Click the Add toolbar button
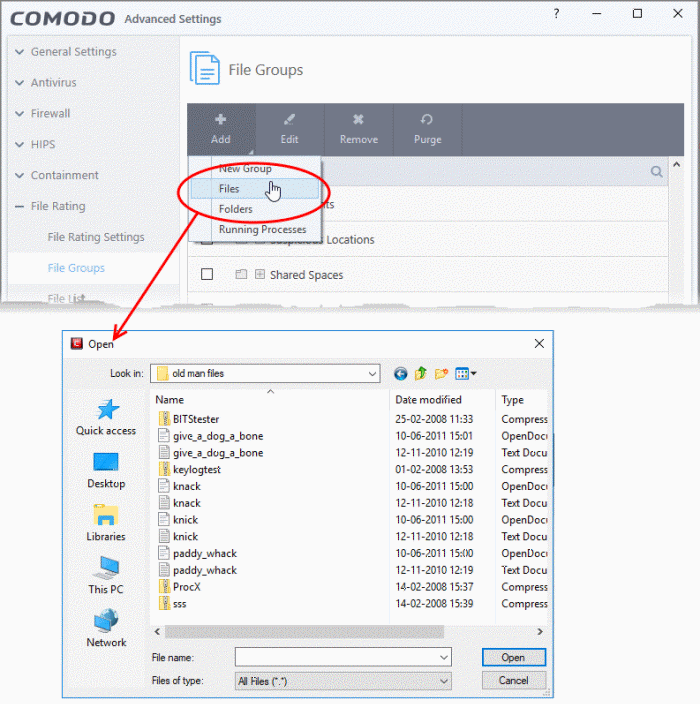 221,129
